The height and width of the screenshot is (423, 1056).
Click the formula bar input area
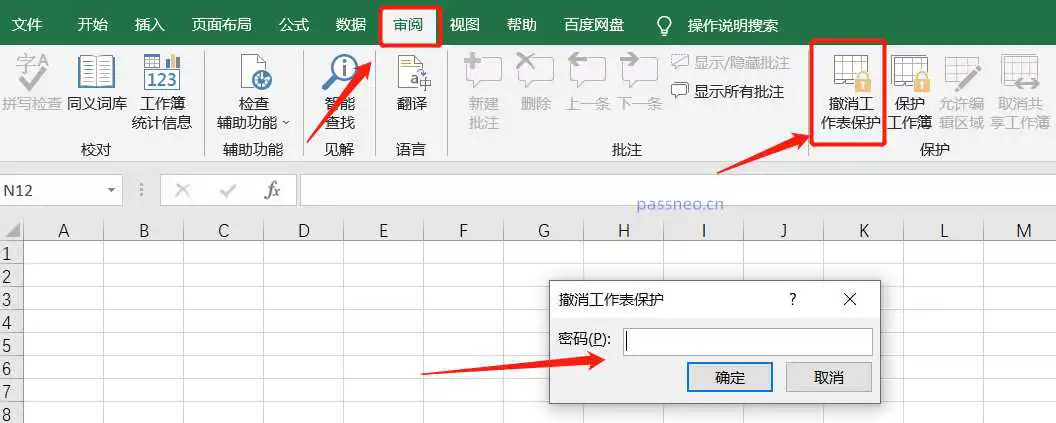pos(678,191)
